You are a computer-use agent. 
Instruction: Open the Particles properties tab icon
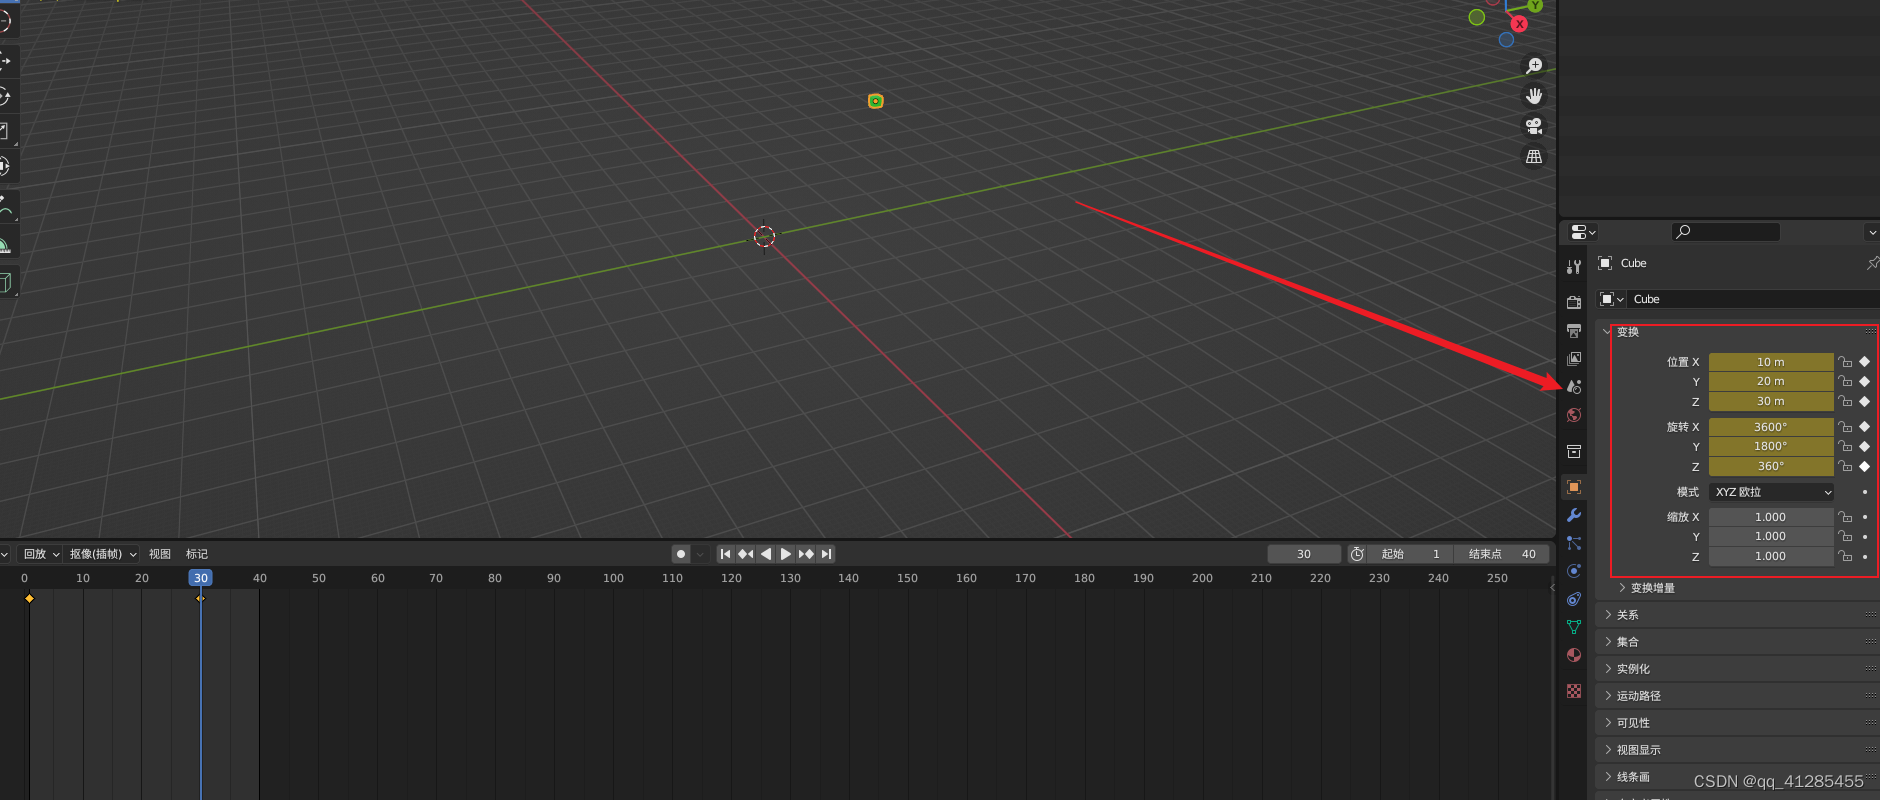tap(1574, 543)
